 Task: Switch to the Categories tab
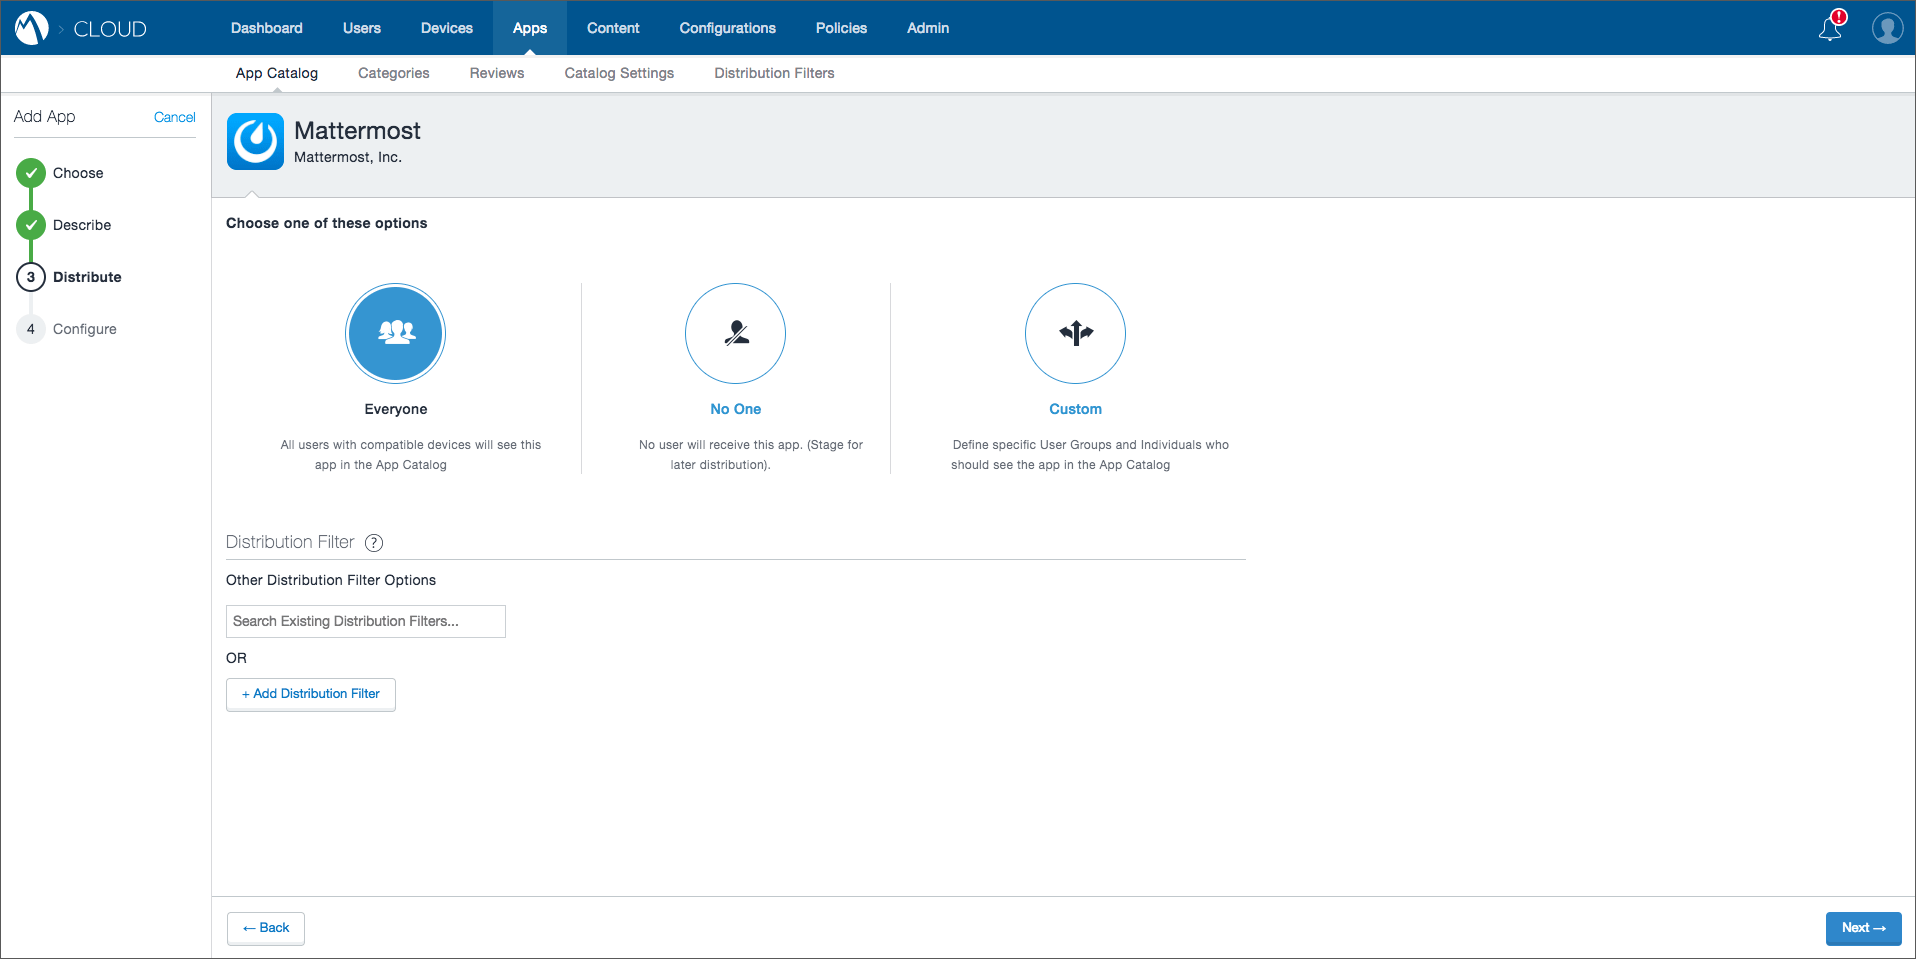[x=394, y=73]
